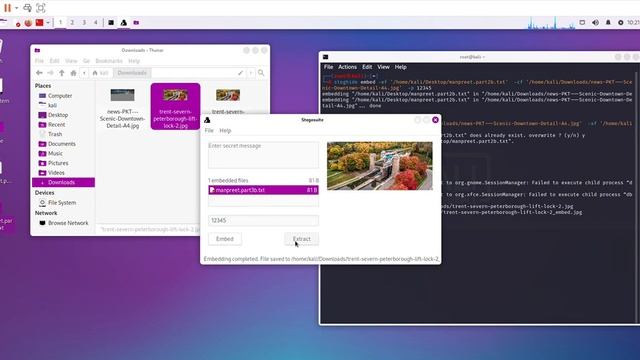
Task: Search files with the Thunar magnifier icon
Action: [261, 73]
